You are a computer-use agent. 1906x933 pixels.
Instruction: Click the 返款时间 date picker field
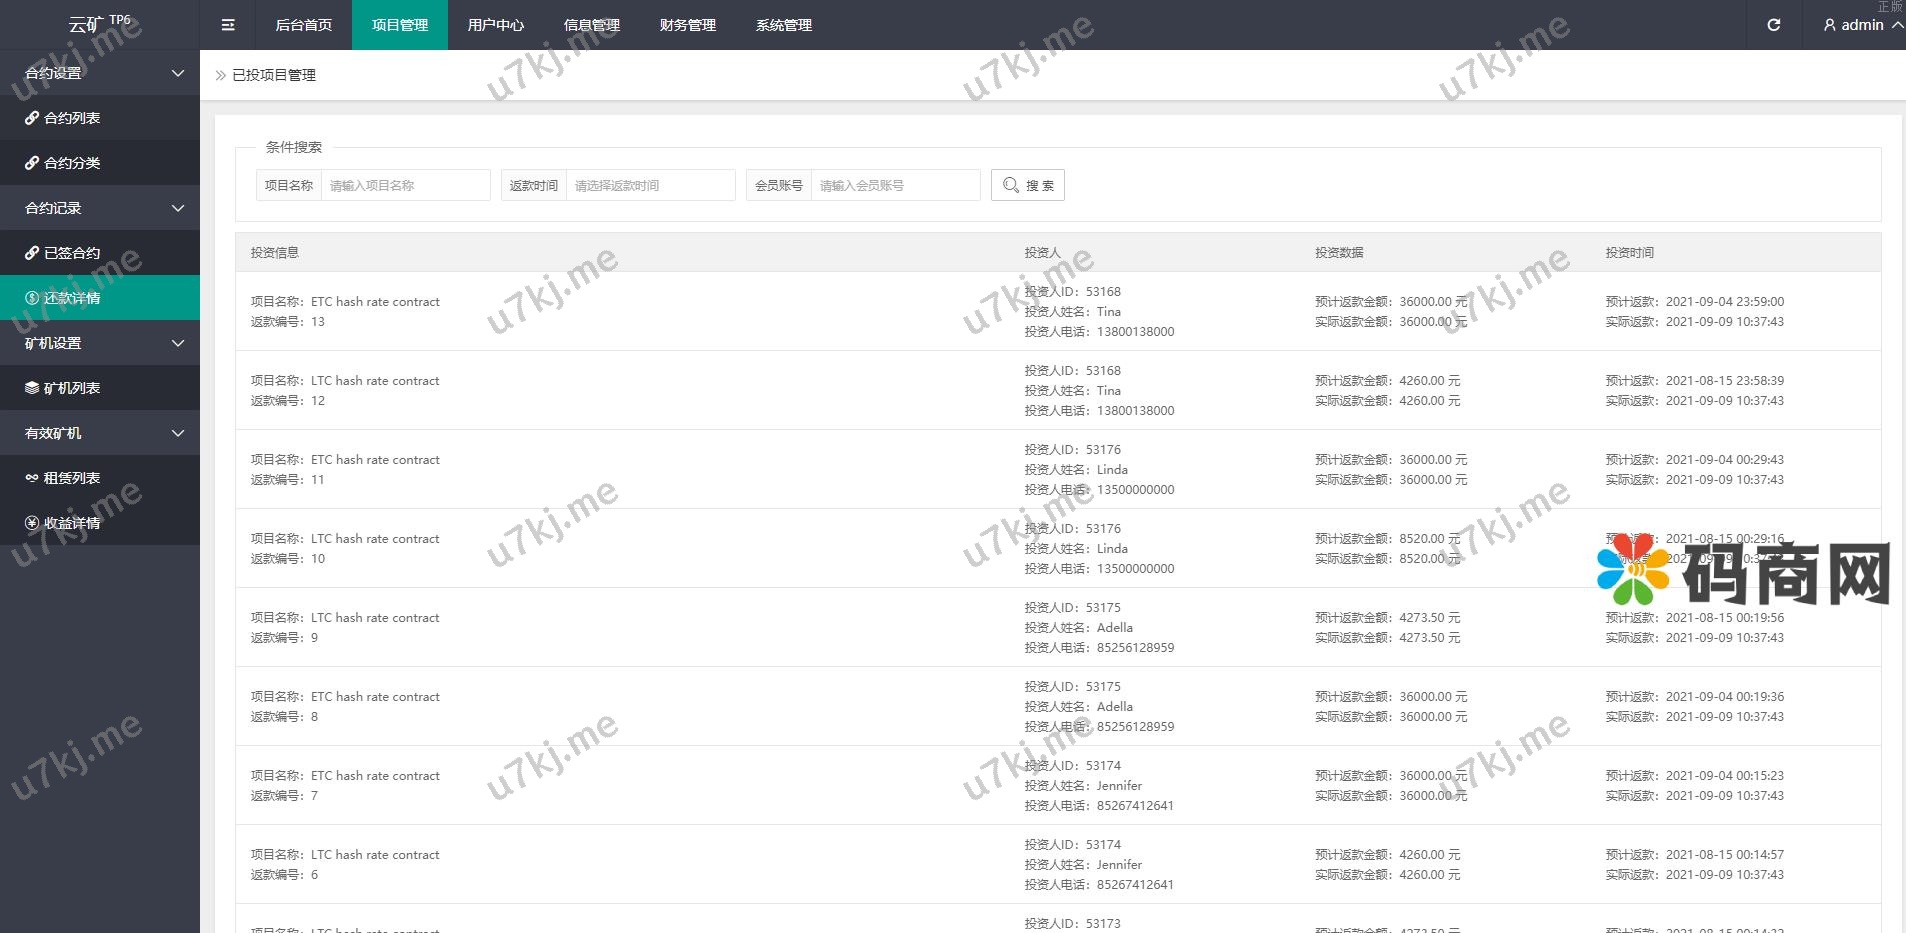tap(650, 185)
